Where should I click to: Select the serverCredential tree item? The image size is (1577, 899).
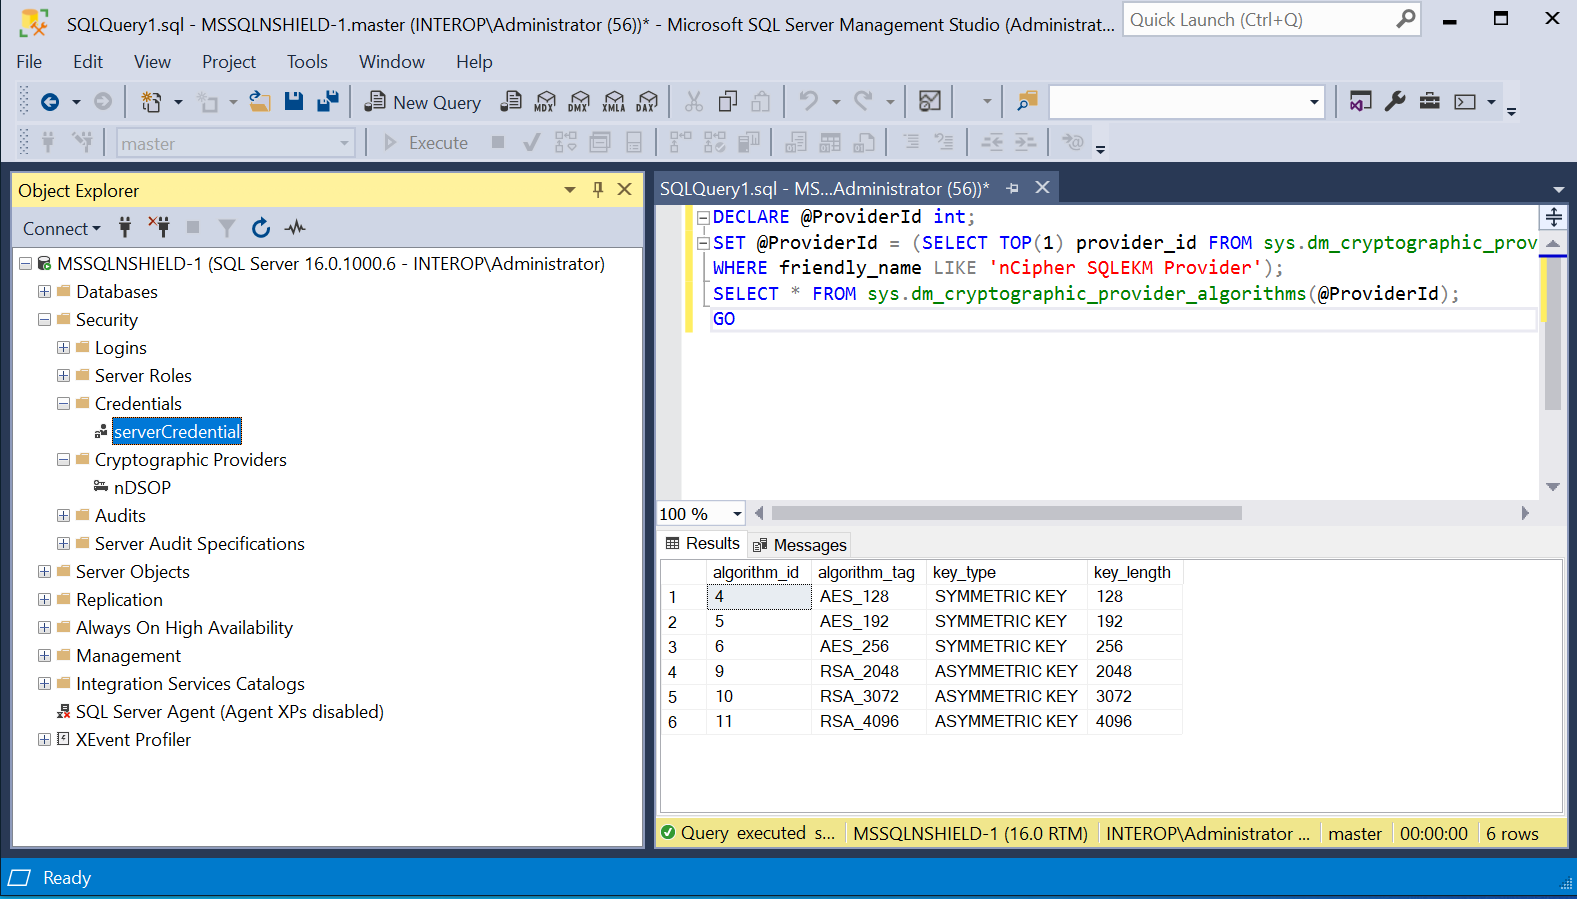coord(177,432)
